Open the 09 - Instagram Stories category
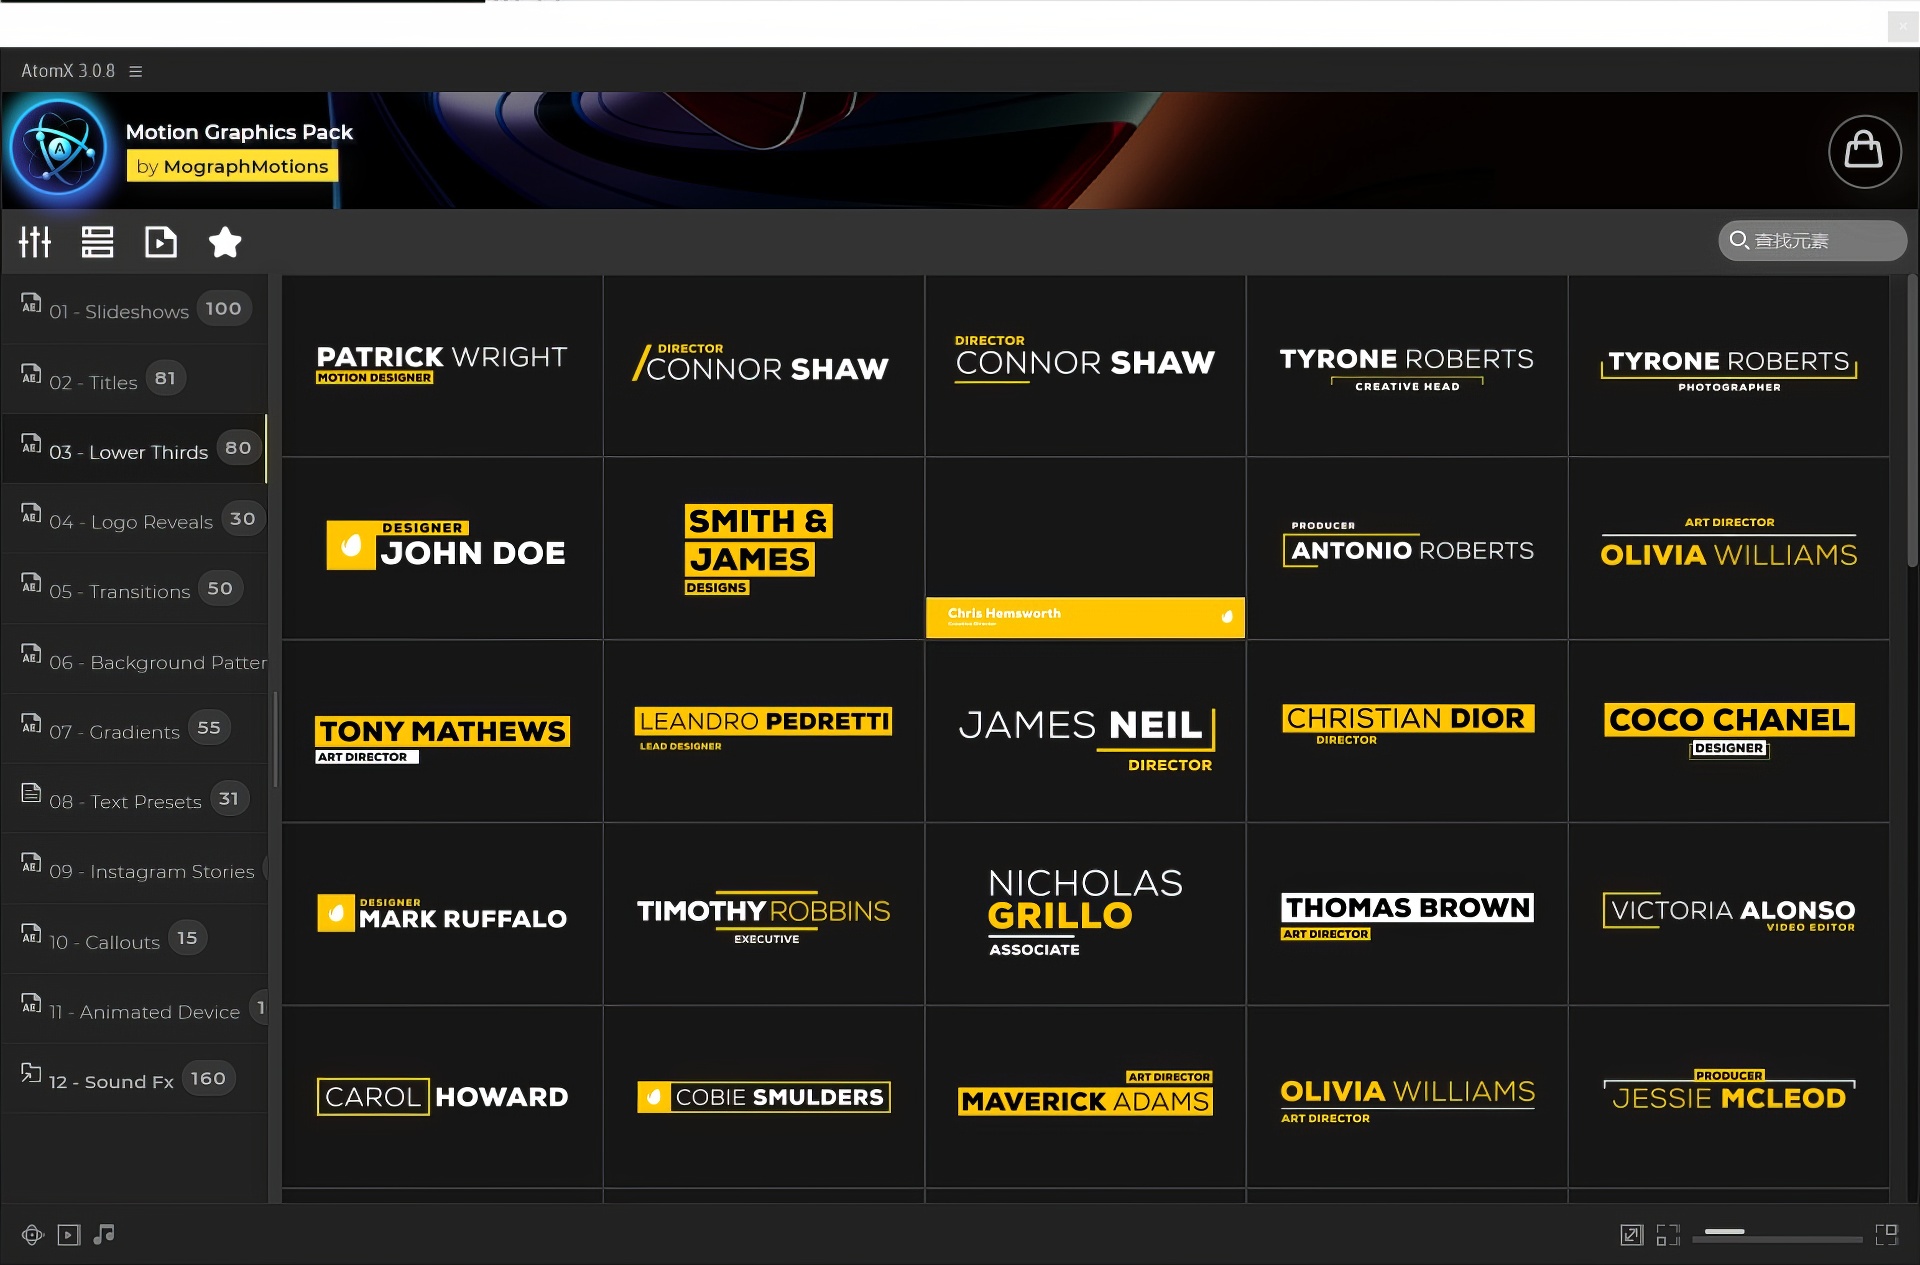Viewport: 1920px width, 1265px height. point(135,870)
